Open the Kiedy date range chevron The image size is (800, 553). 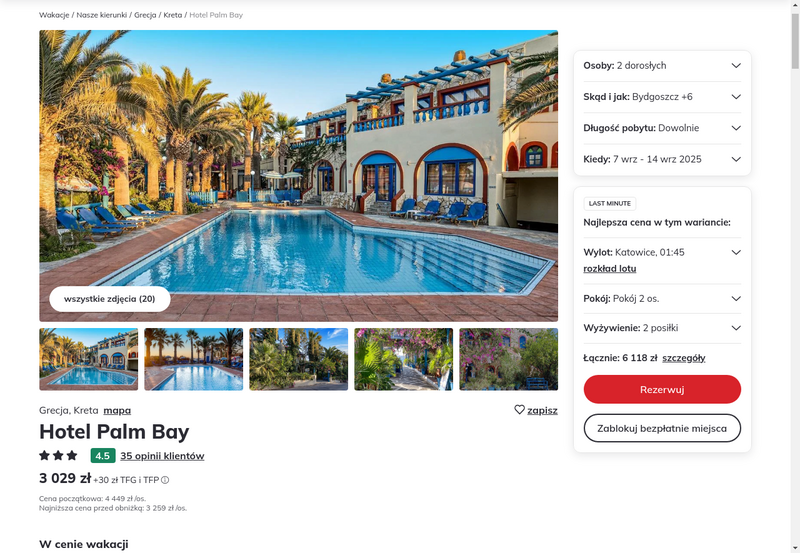pos(736,159)
